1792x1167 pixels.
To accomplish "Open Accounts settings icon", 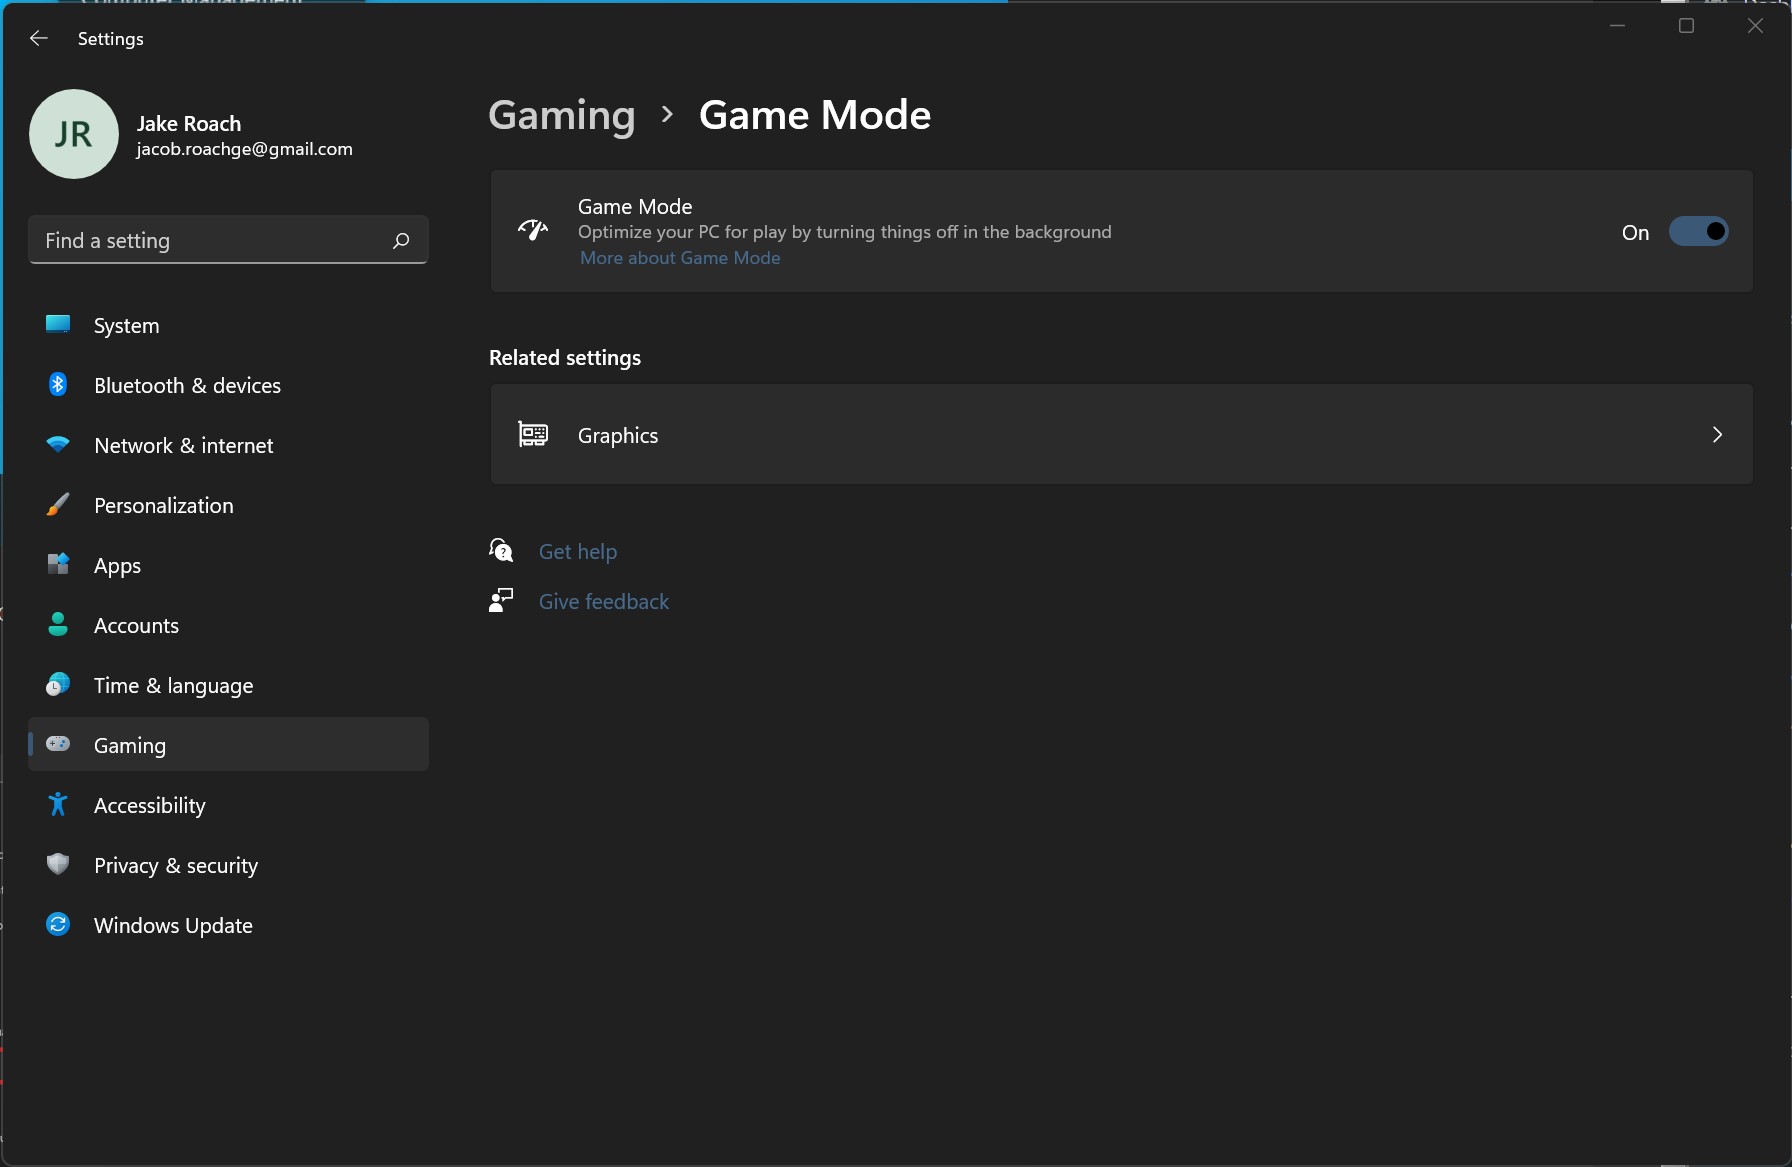I will (57, 625).
